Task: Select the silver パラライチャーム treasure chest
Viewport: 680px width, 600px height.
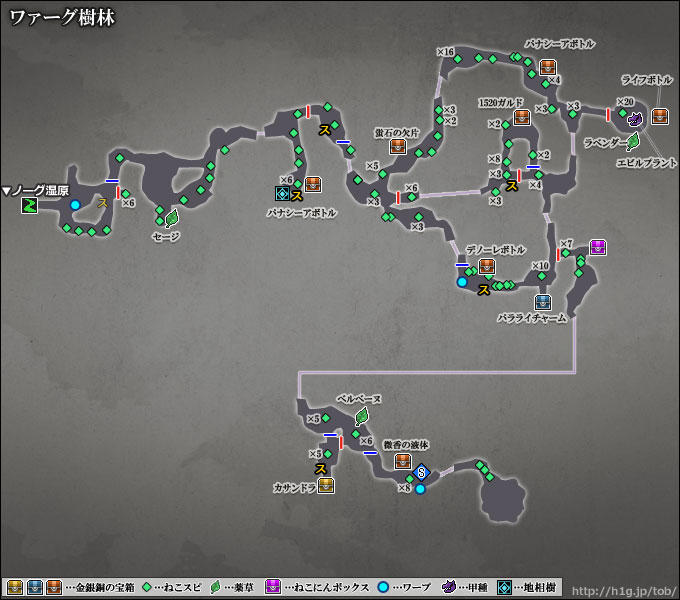Action: [x=543, y=301]
